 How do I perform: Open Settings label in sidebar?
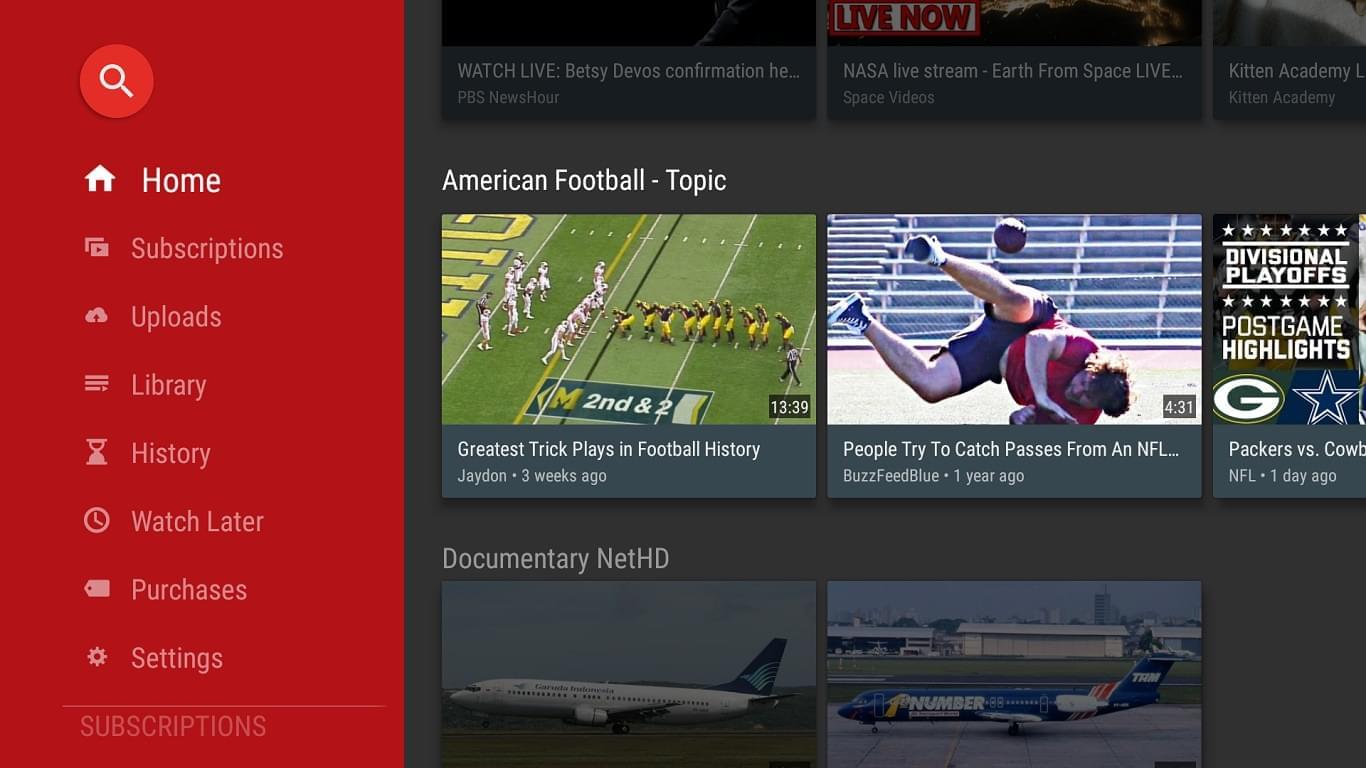coord(177,658)
